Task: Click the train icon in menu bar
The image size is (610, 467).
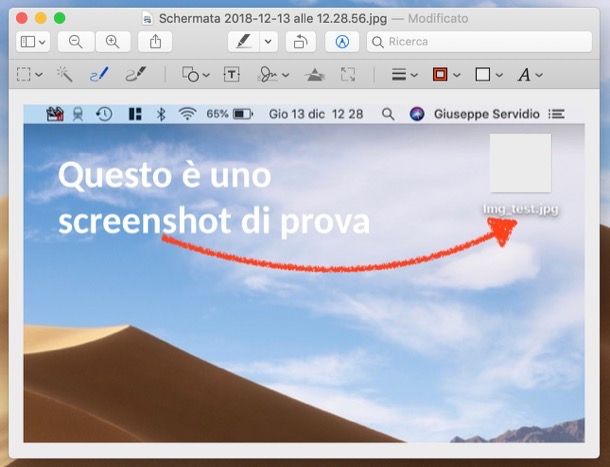Action: click(78, 114)
